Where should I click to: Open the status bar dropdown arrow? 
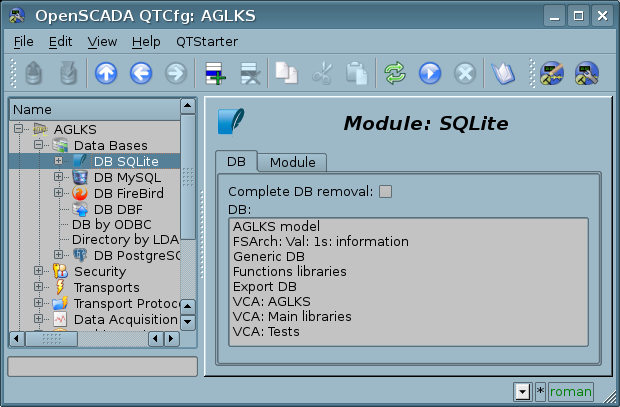(522, 391)
